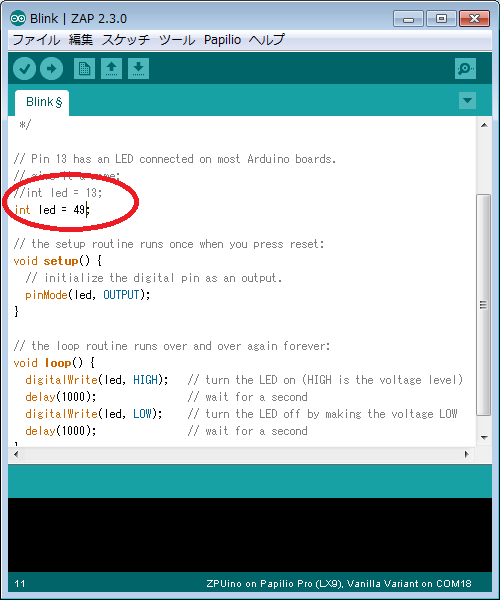Screen dimensions: 500x600
Task: Click the vertical scrollbar down arrow
Action: click(x=484, y=437)
